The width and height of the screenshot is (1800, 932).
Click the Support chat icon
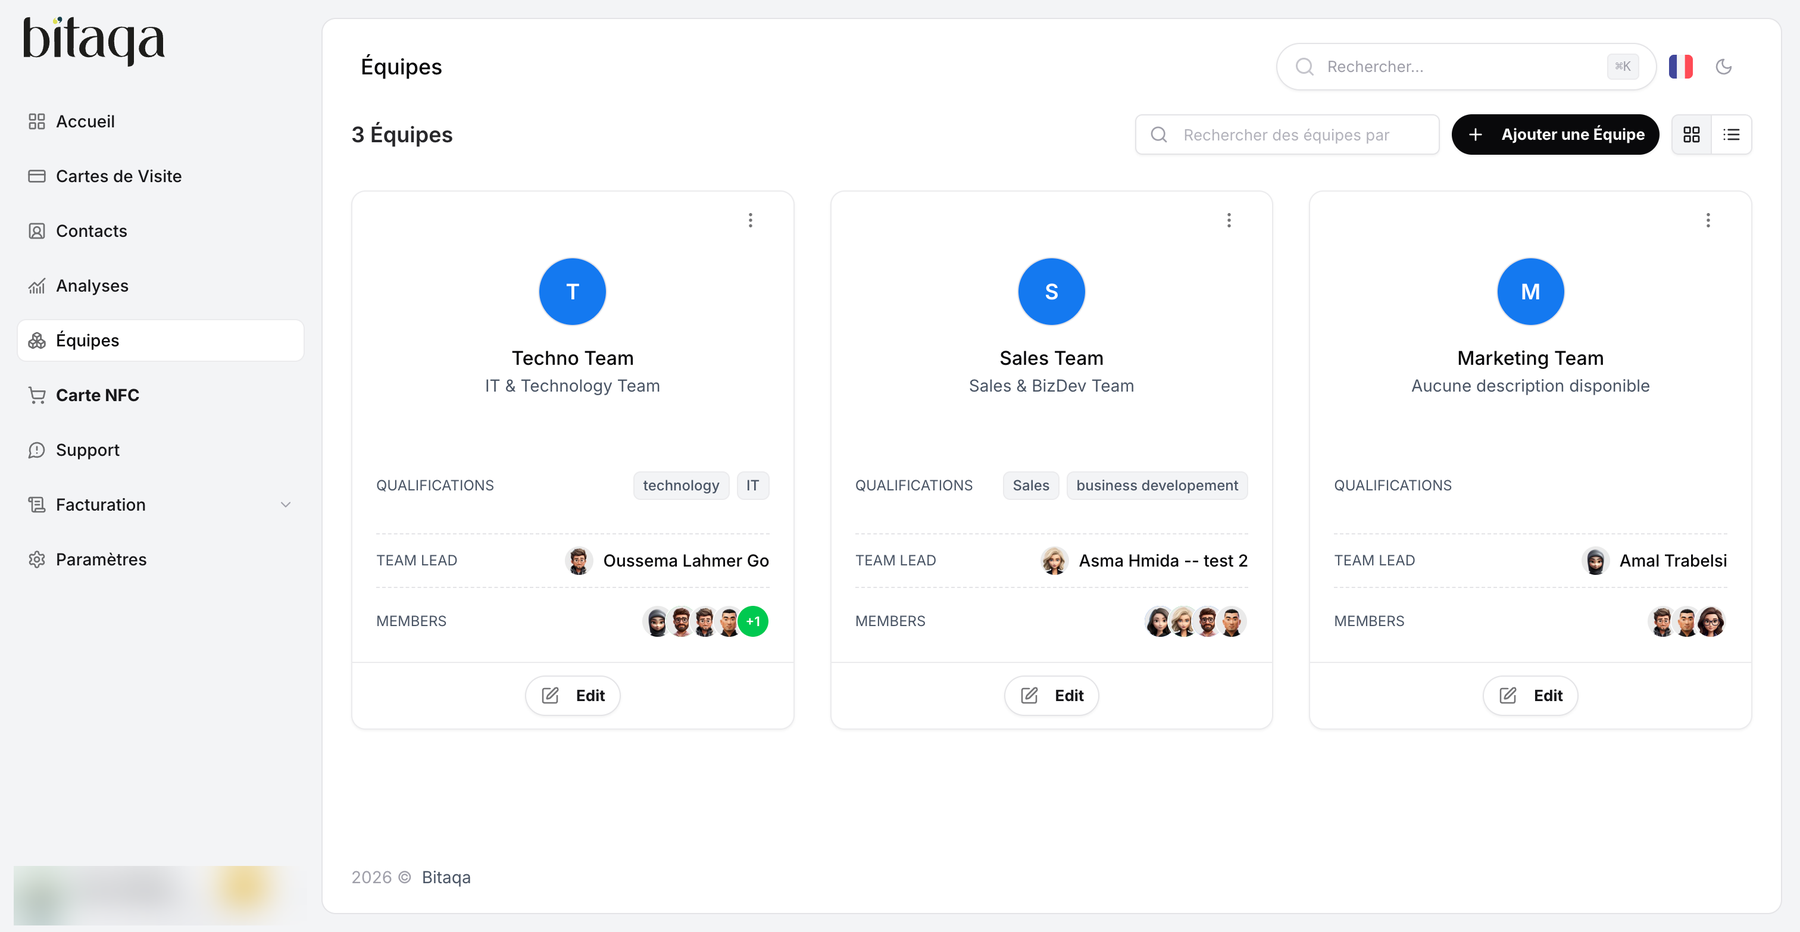[37, 450]
